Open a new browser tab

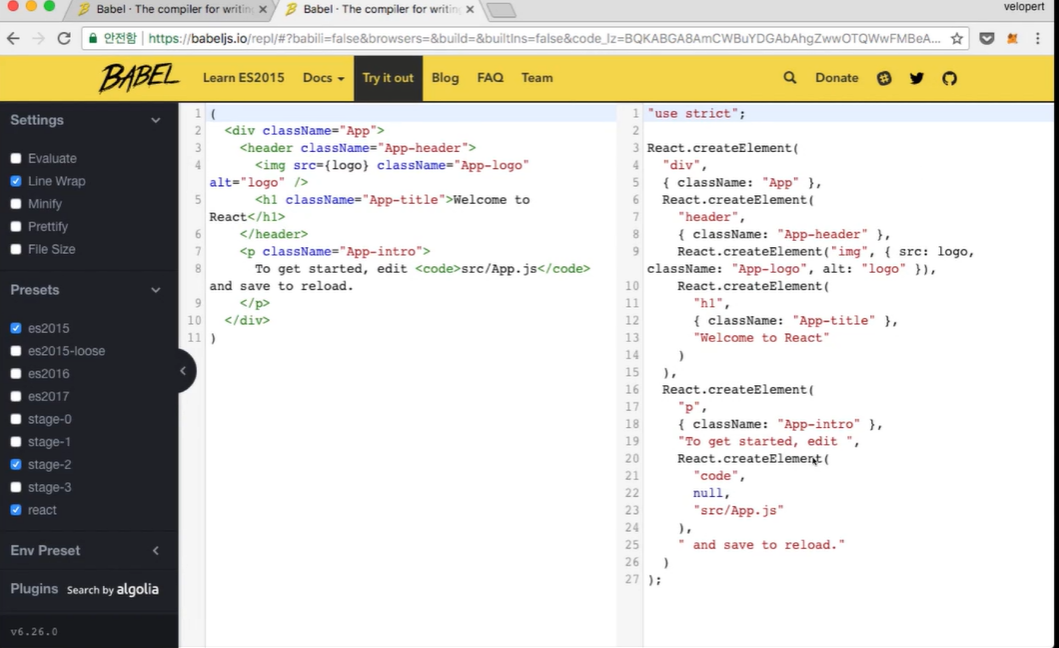[500, 10]
